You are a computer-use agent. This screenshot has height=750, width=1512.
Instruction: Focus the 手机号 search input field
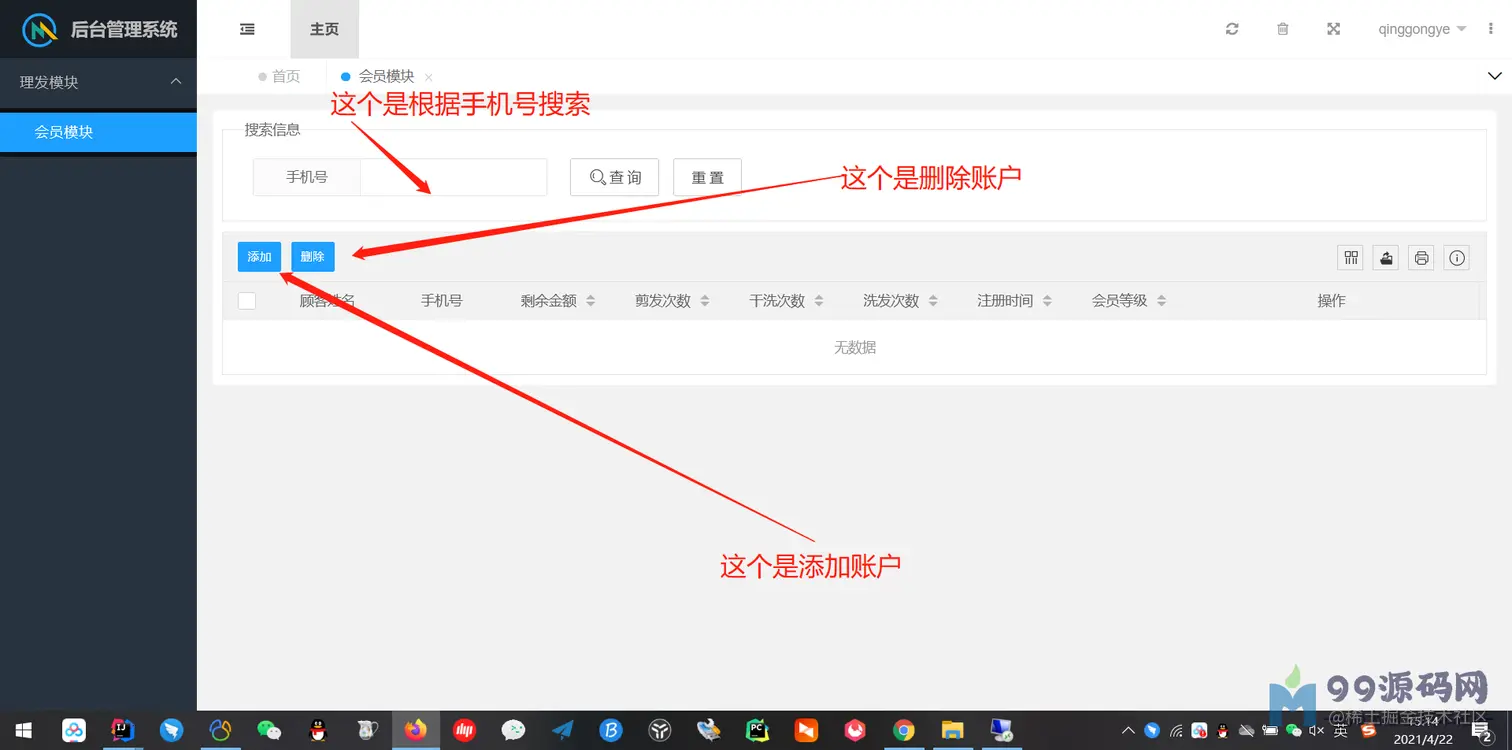point(453,177)
